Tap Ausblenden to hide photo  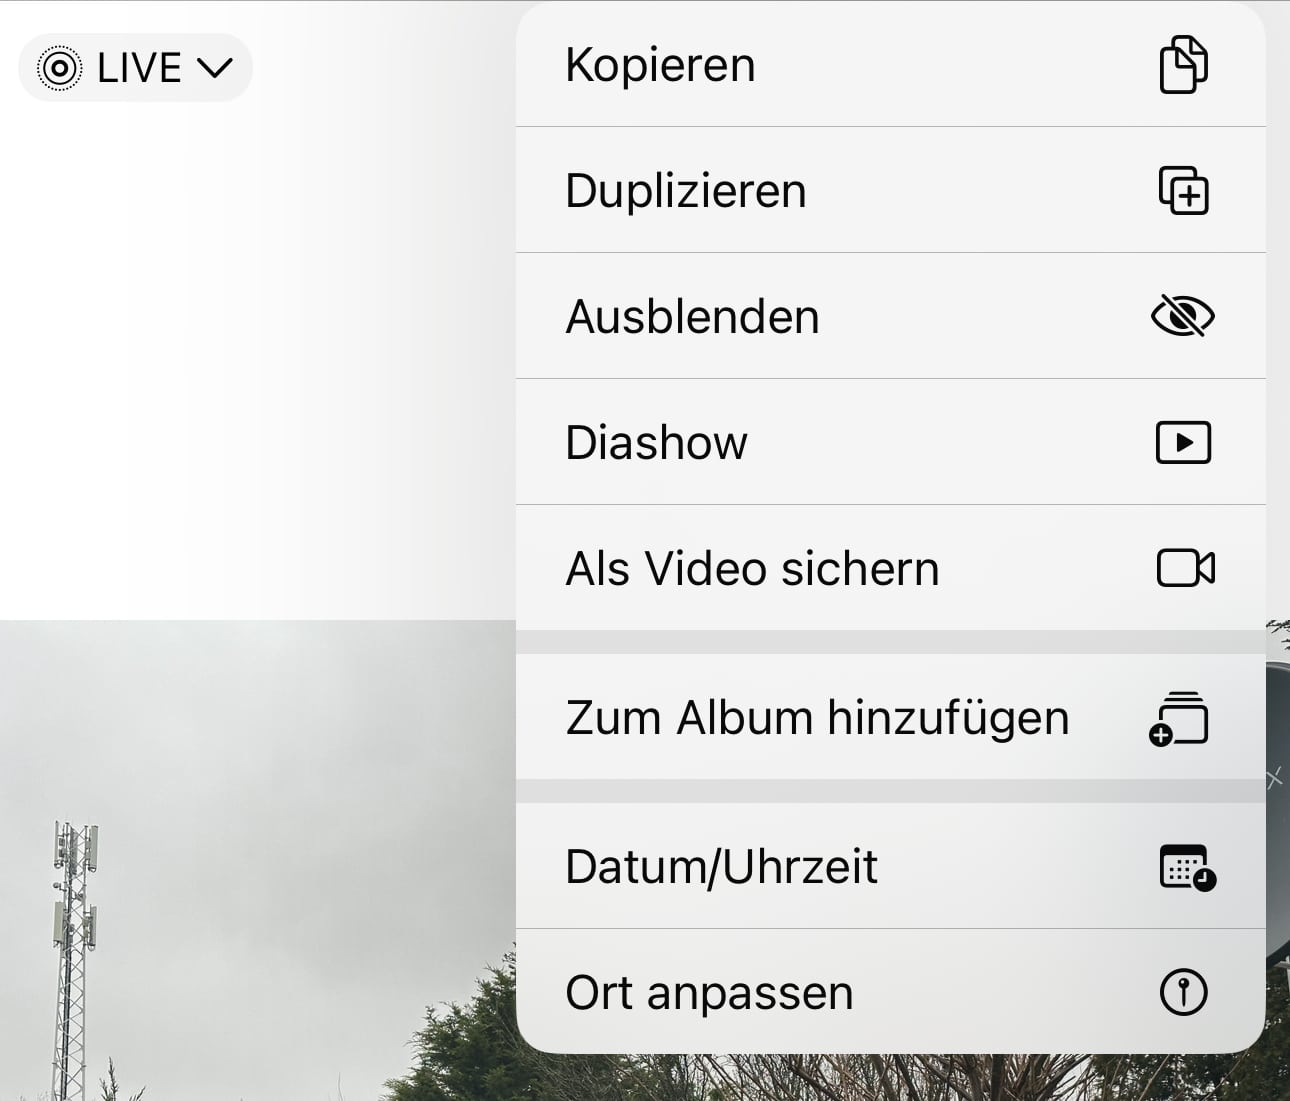692,317
